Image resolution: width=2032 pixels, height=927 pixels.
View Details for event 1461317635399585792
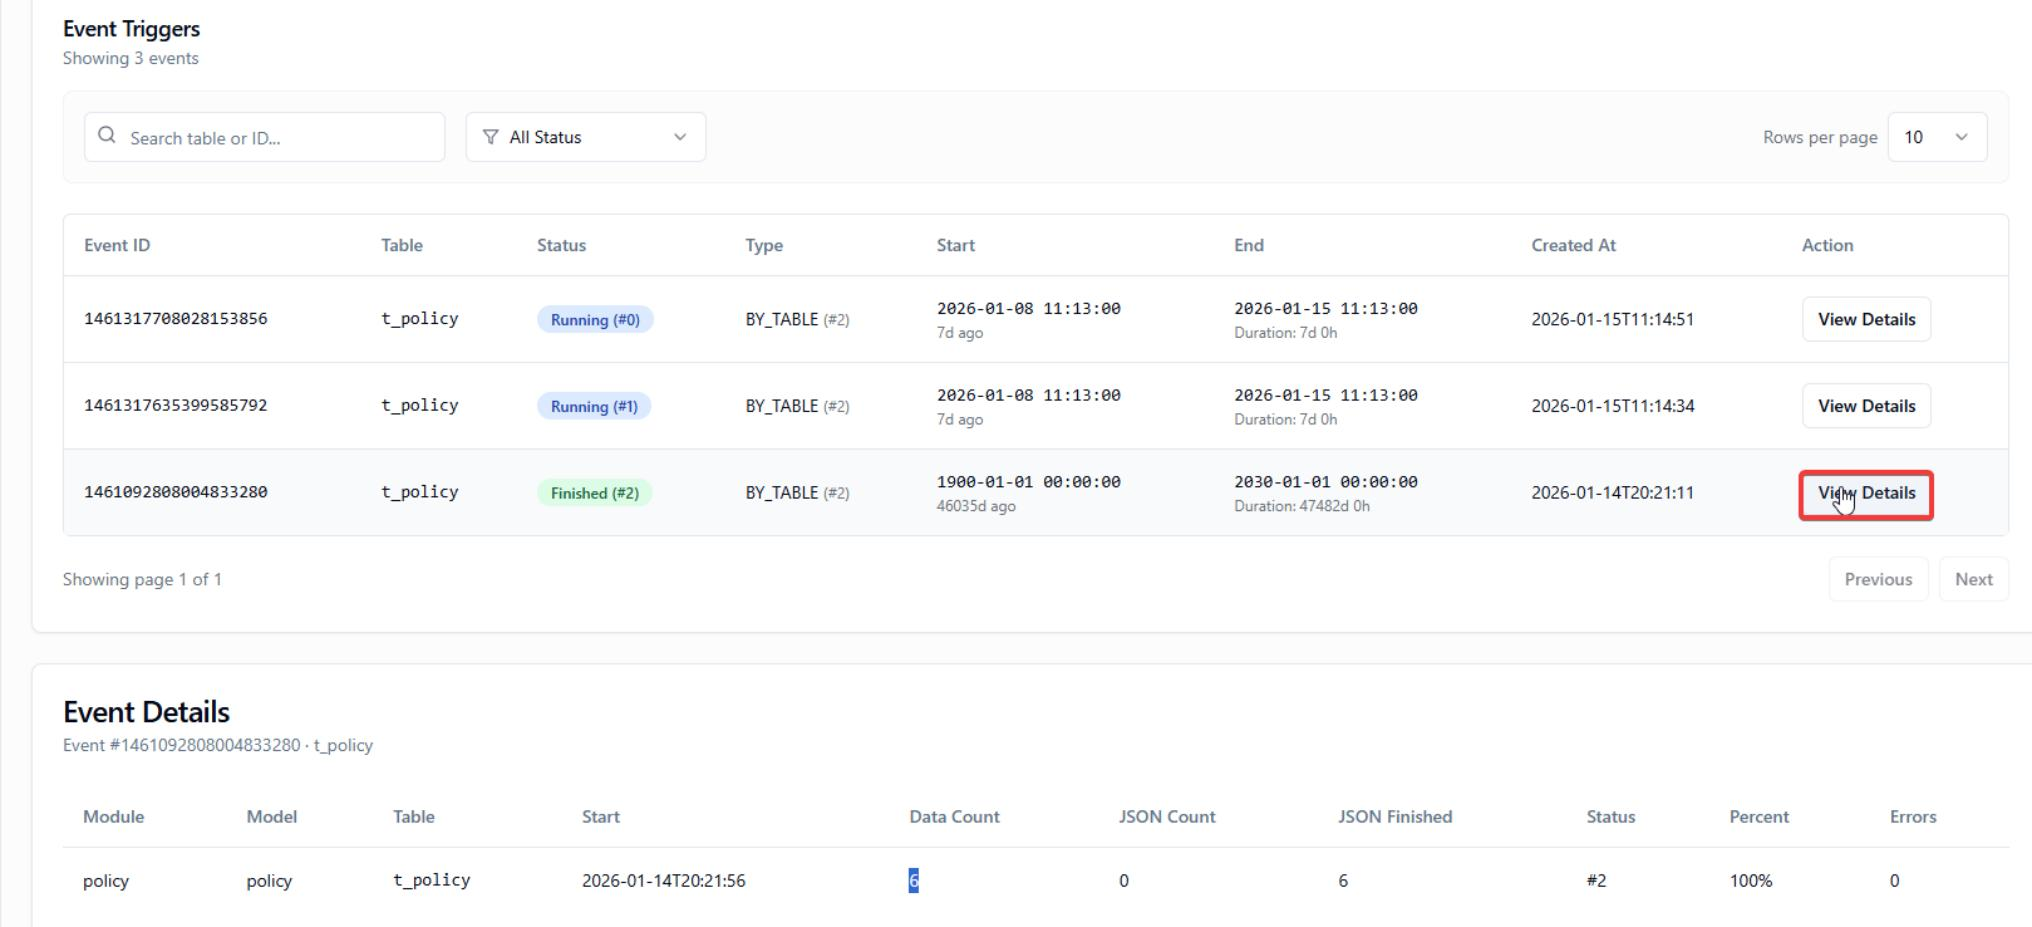click(1866, 406)
